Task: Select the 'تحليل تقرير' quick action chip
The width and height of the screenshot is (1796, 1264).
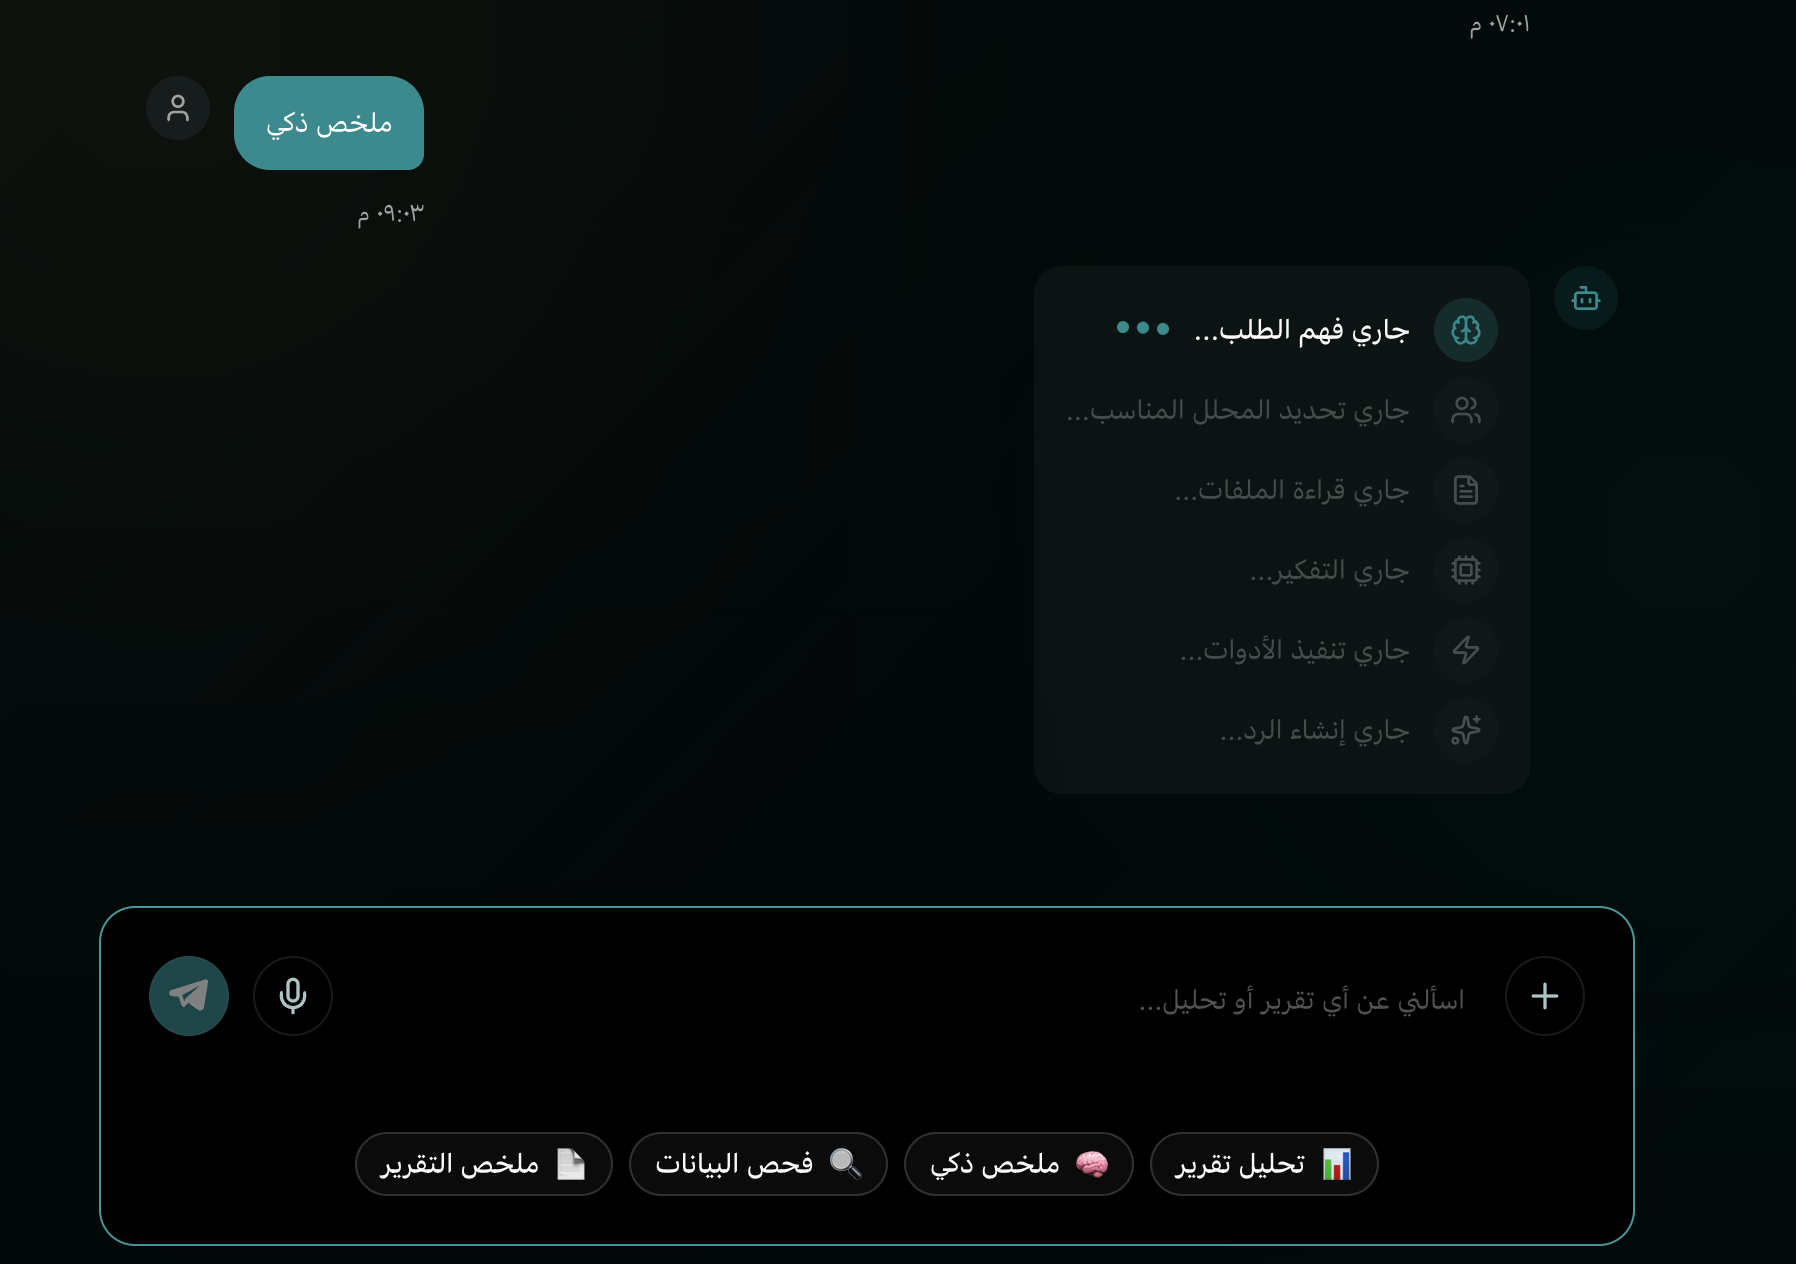Action: pyautogui.click(x=1263, y=1164)
